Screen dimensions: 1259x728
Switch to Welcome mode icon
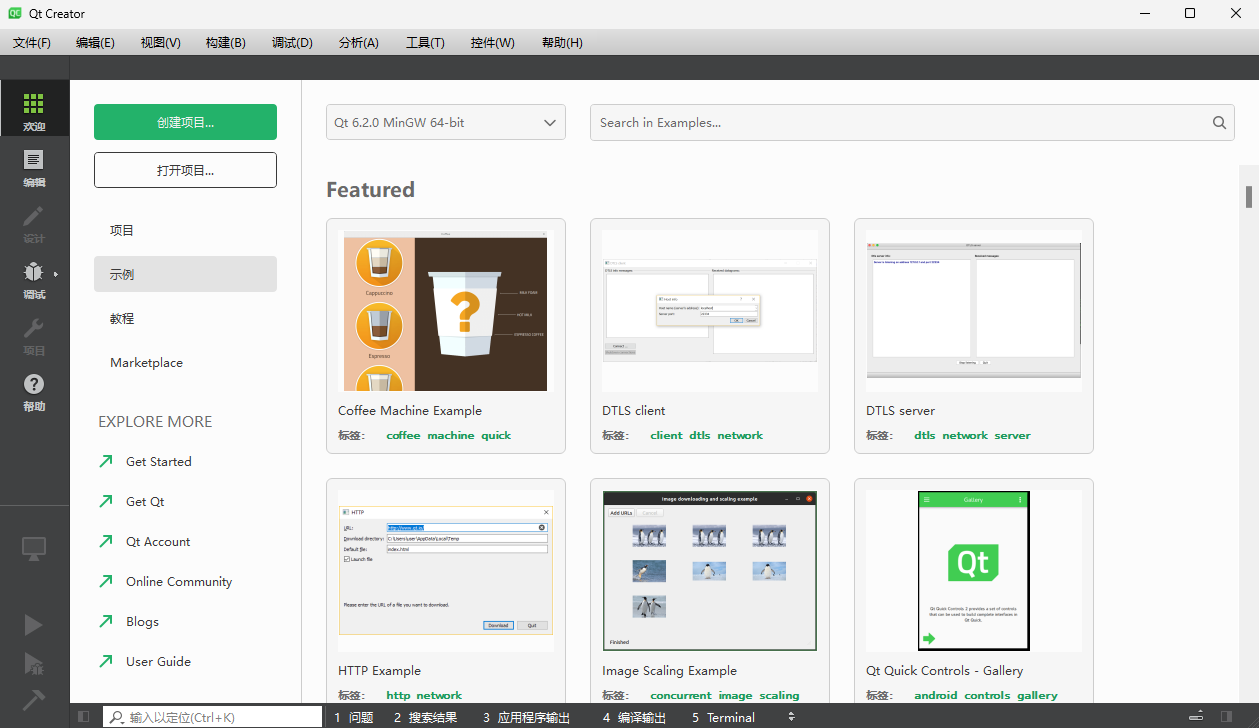[x=34, y=103]
